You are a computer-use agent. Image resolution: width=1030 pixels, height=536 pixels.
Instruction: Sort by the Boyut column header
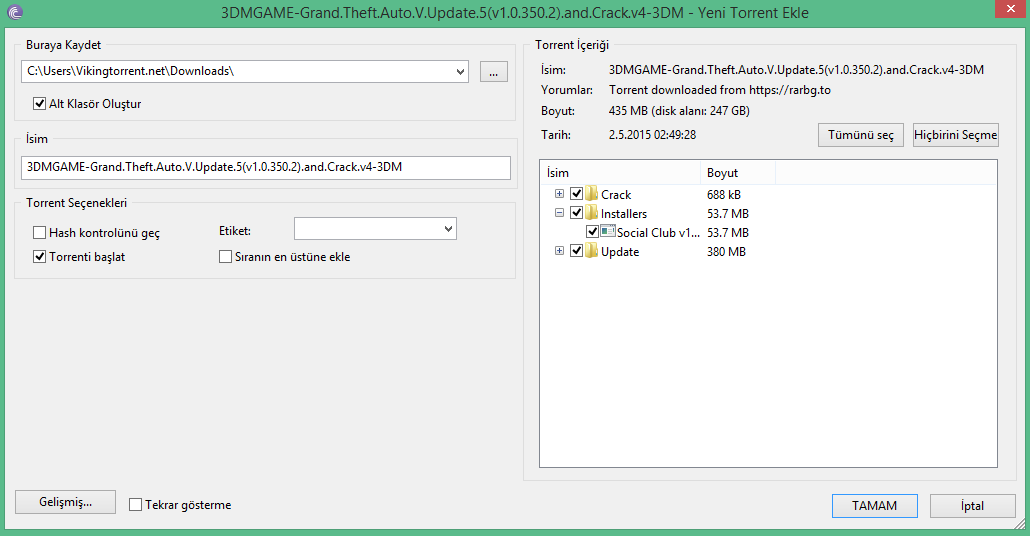coord(738,173)
